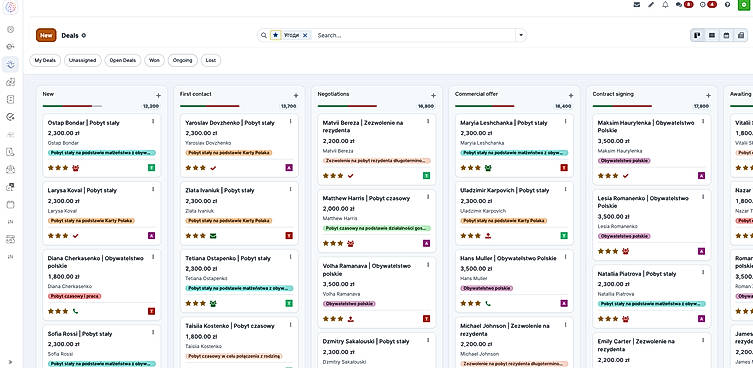Click the upload activity icon on Volha Ramanava card
Viewport: 753px width, 368px height.
pos(351,319)
